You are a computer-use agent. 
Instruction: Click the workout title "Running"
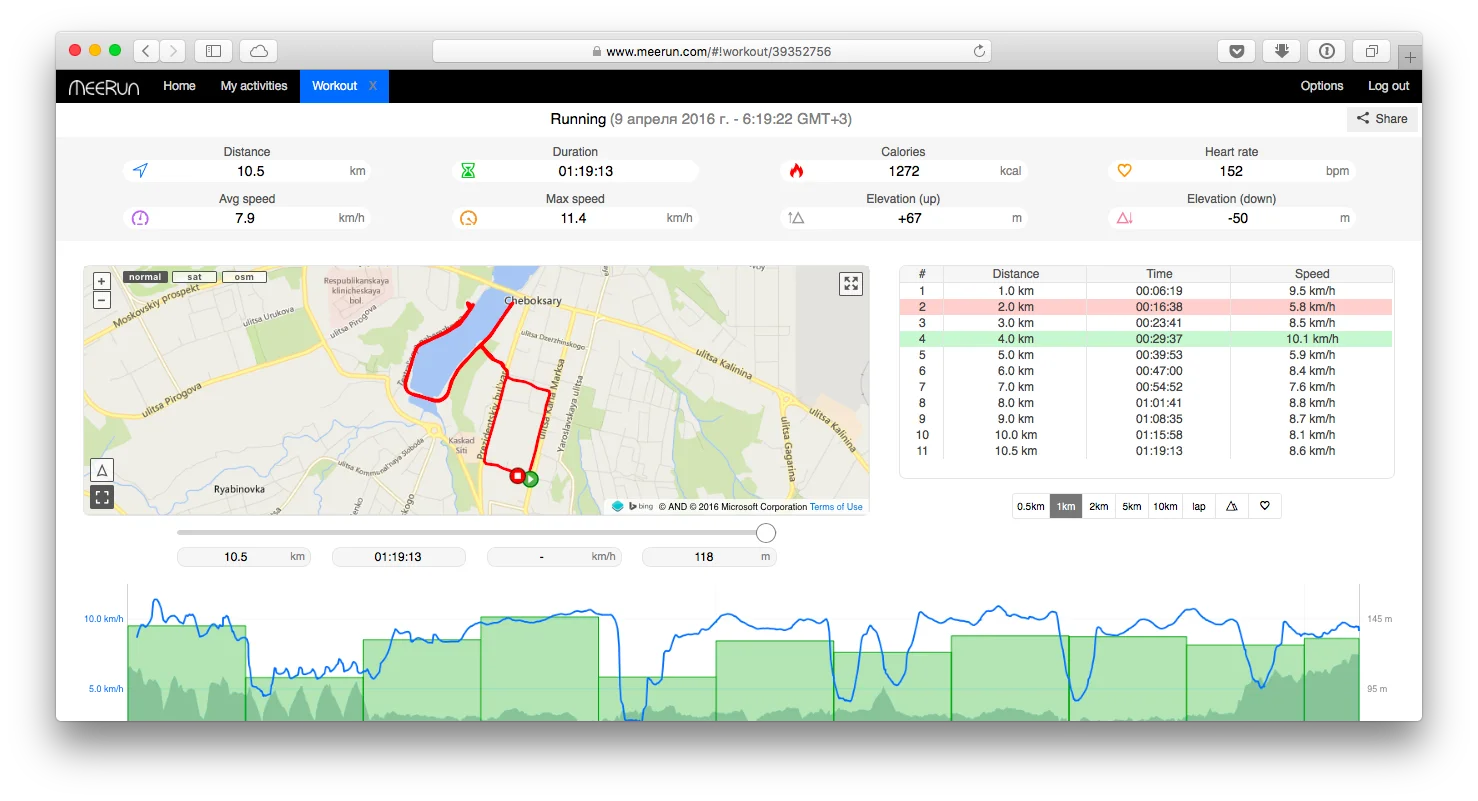tap(578, 119)
